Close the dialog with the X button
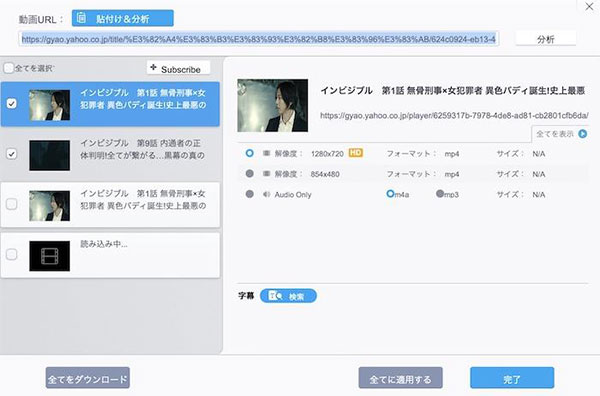This screenshot has width=600, height=396. click(589, 7)
